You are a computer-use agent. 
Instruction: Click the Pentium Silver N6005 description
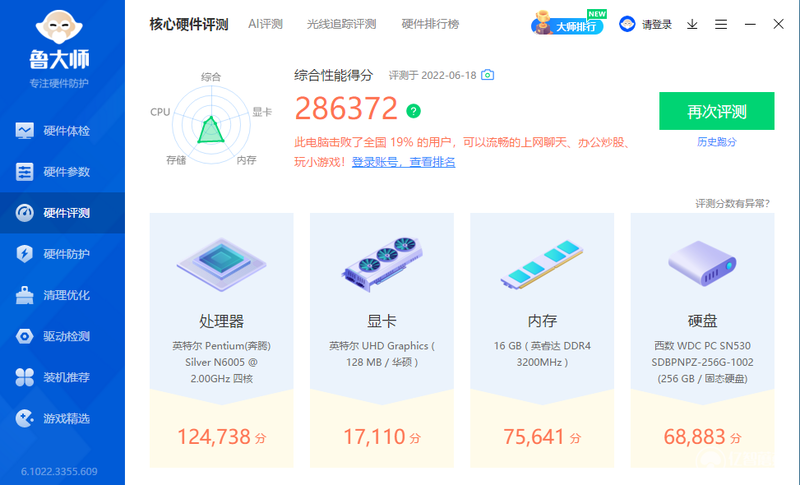pyautogui.click(x=221, y=362)
